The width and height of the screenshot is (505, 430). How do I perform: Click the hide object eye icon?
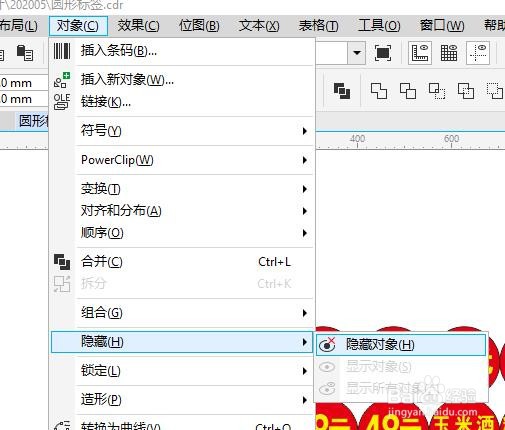(x=327, y=345)
